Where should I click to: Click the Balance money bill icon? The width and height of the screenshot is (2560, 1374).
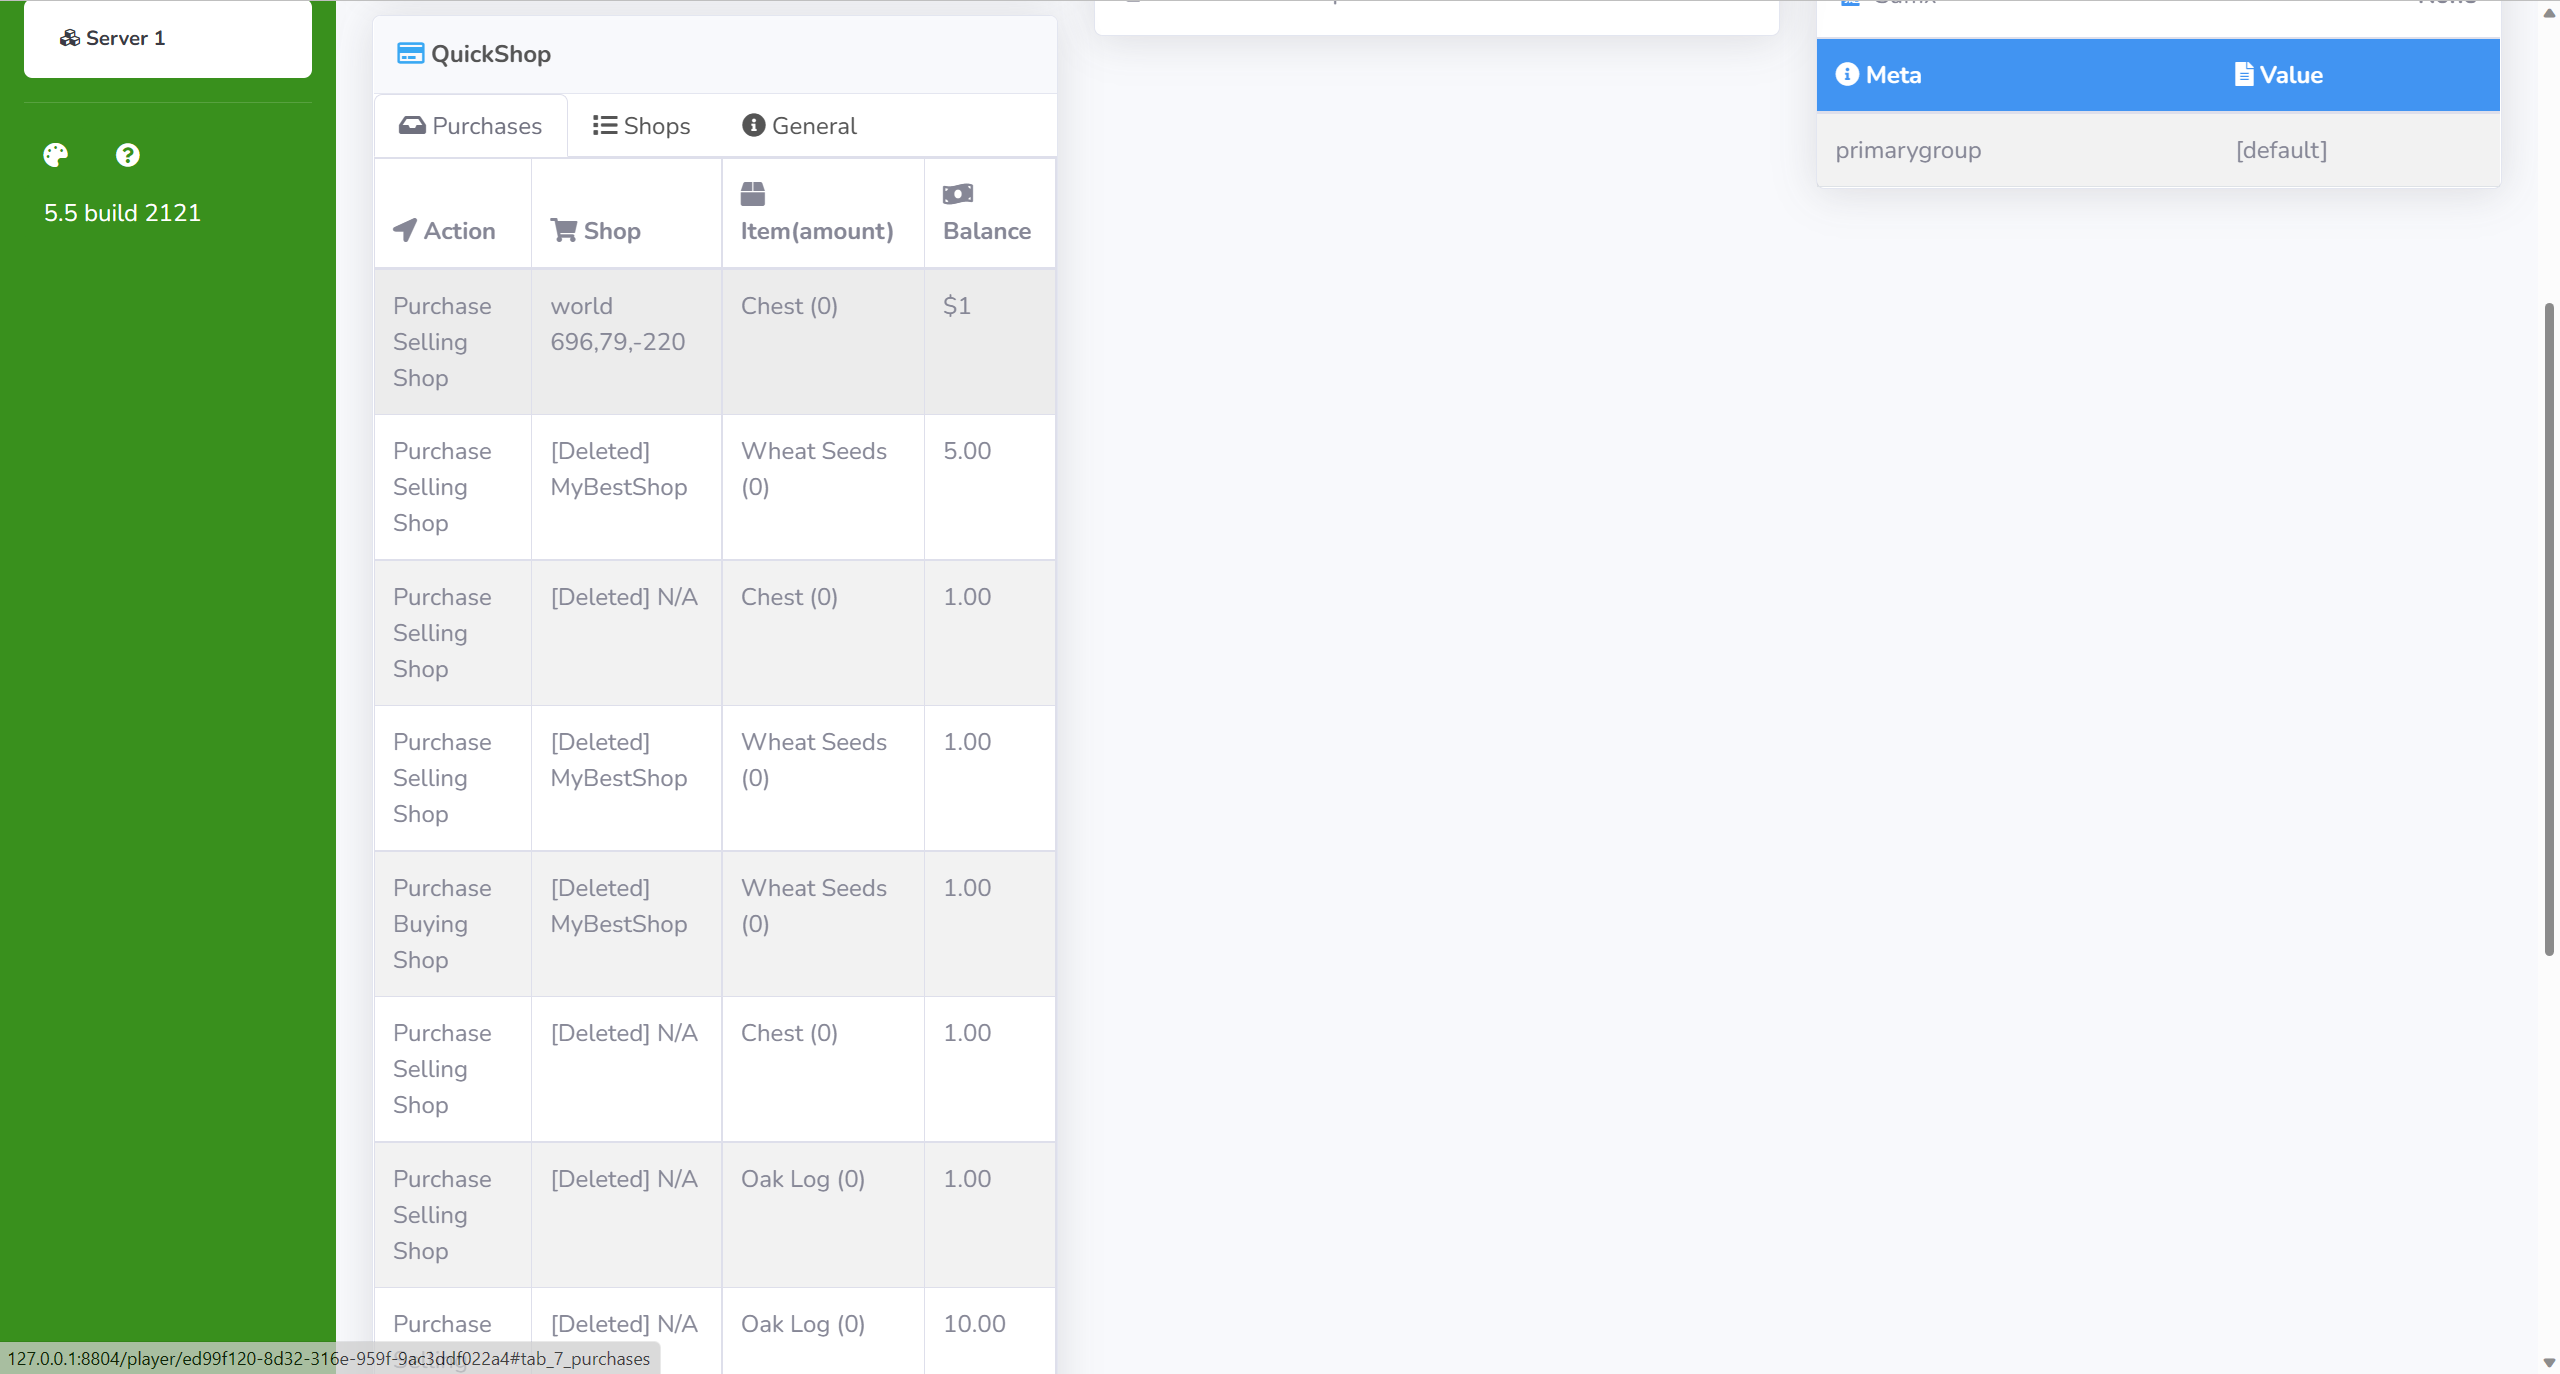[957, 194]
